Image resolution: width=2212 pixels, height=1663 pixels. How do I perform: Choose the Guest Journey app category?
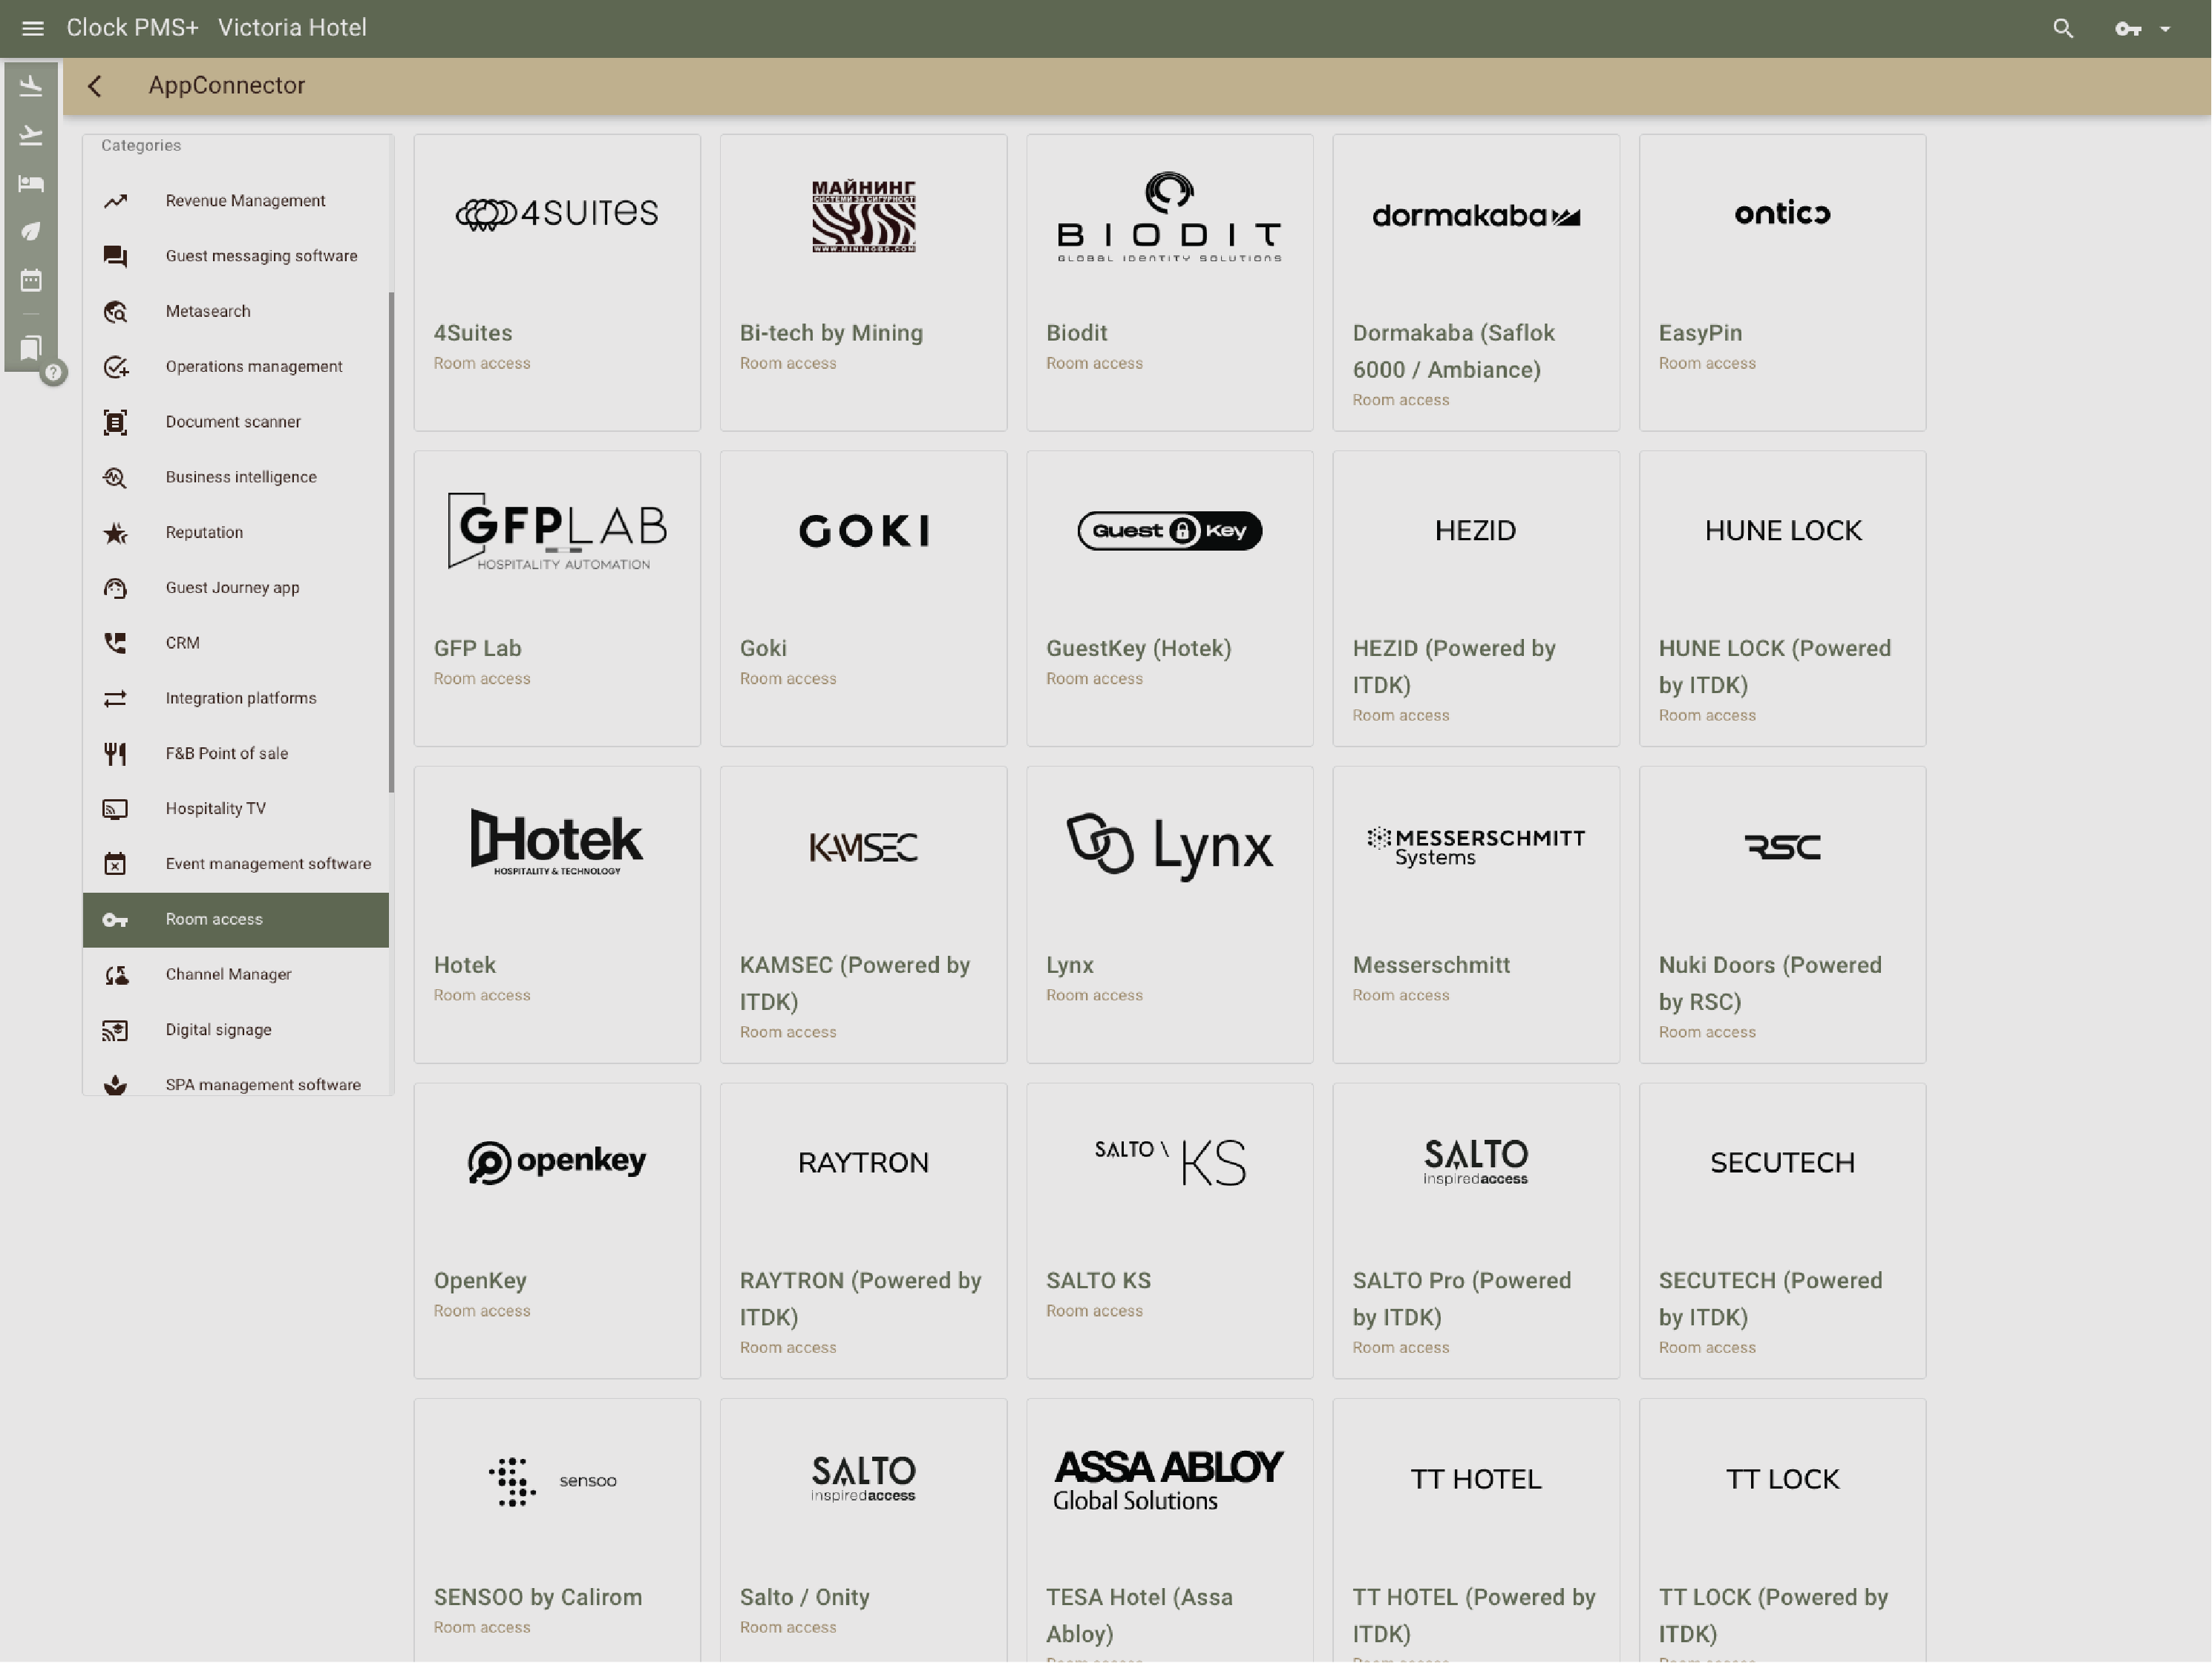point(232,588)
